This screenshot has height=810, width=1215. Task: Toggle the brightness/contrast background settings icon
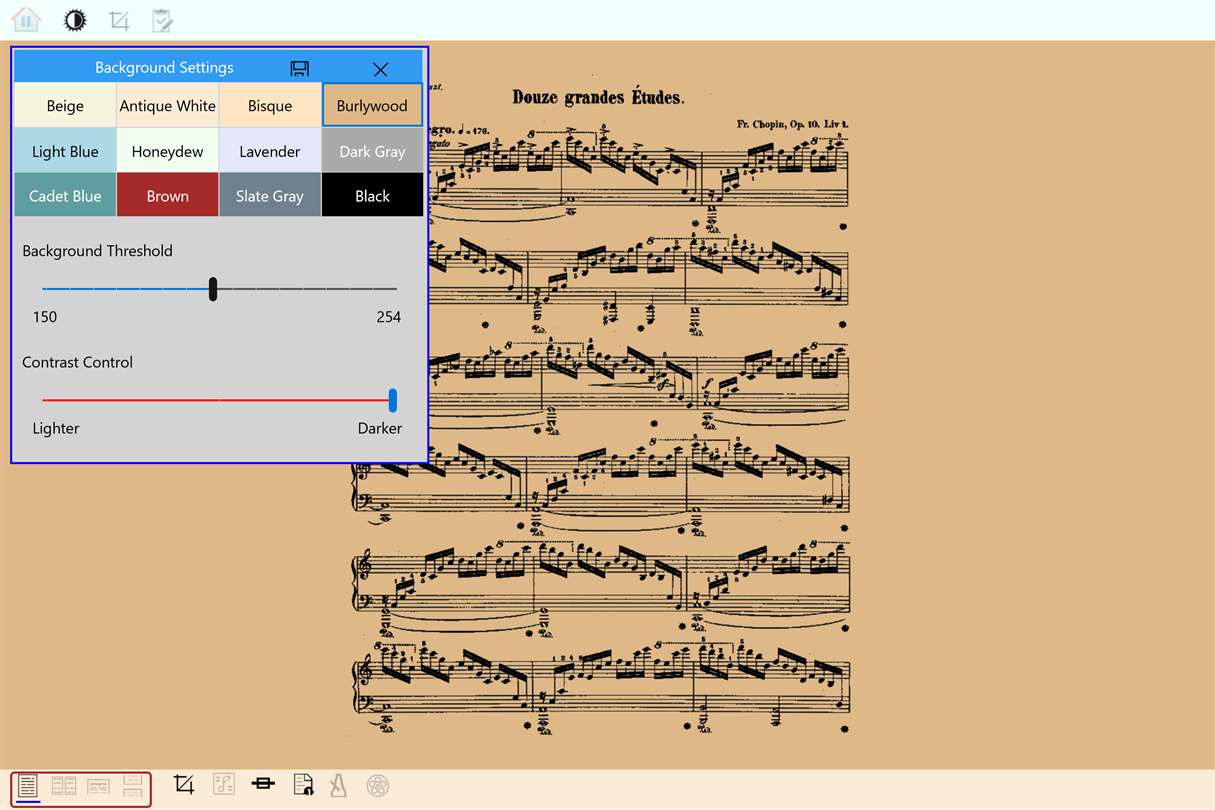75,19
